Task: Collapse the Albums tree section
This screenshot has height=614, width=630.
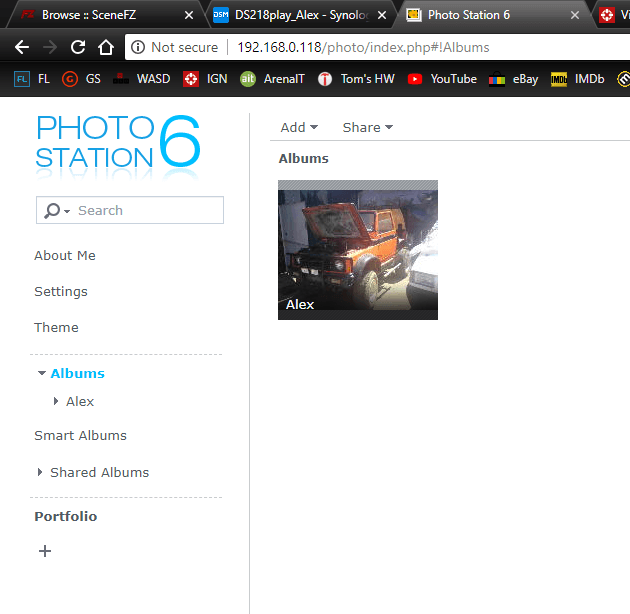Action: point(41,373)
